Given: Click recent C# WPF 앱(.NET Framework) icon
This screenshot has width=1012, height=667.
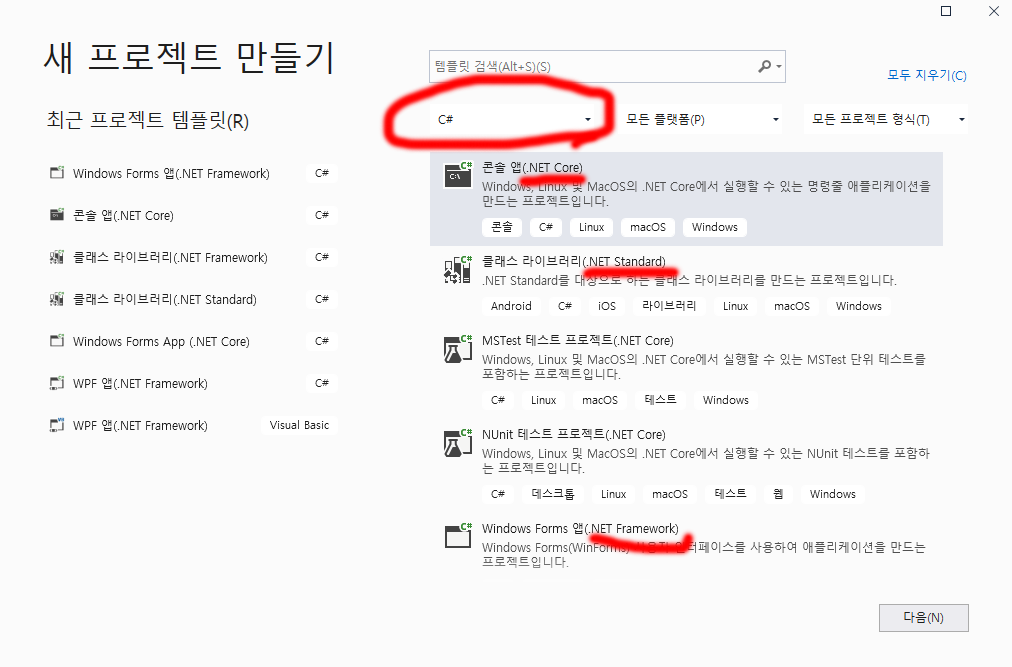Looking at the screenshot, I should [x=57, y=383].
